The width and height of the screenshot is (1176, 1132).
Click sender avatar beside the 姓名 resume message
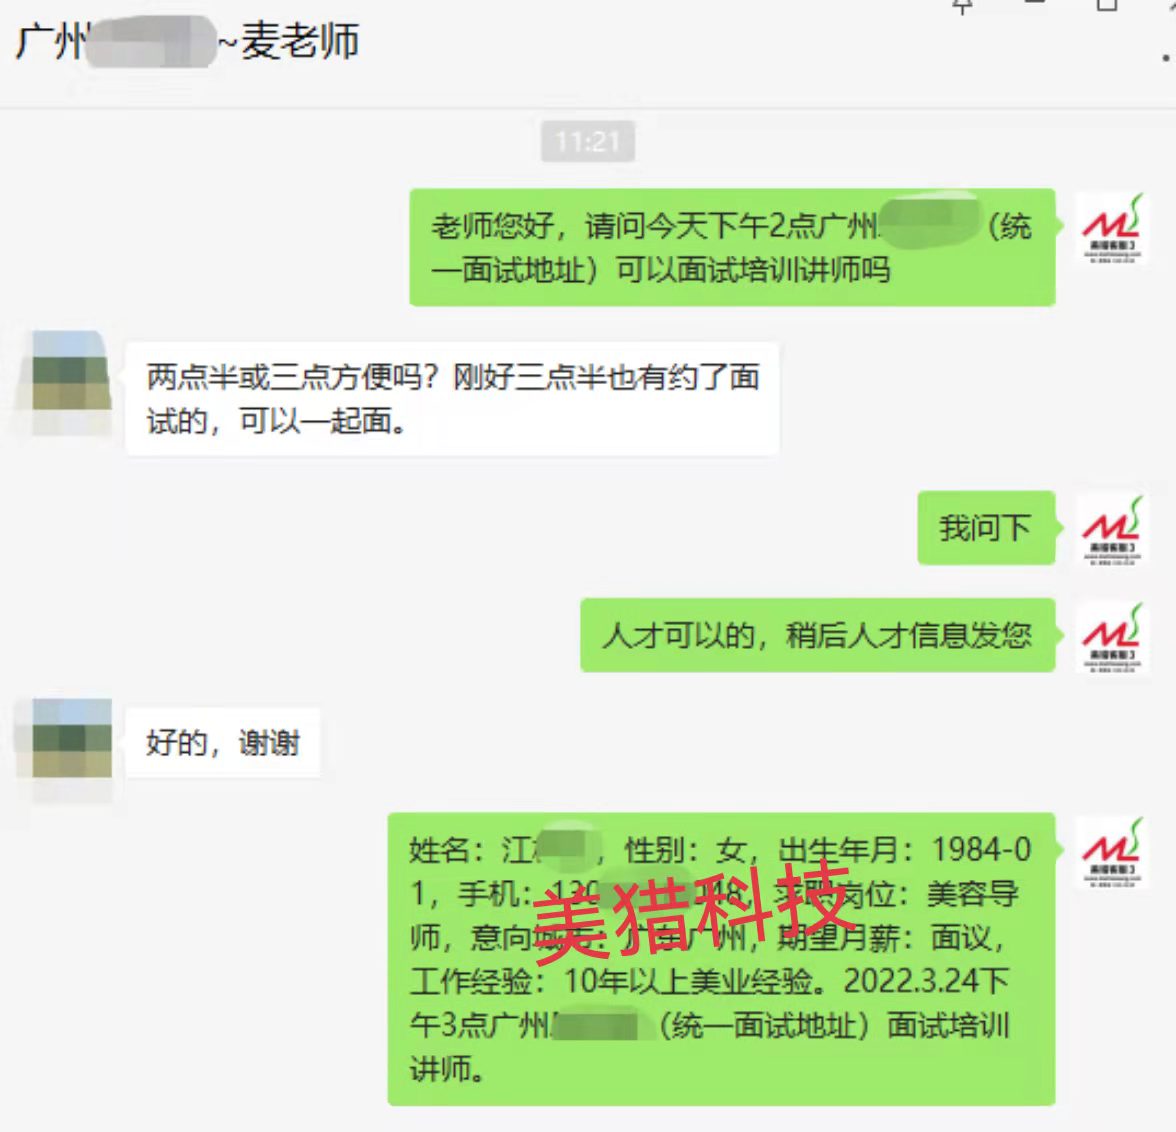click(1112, 853)
